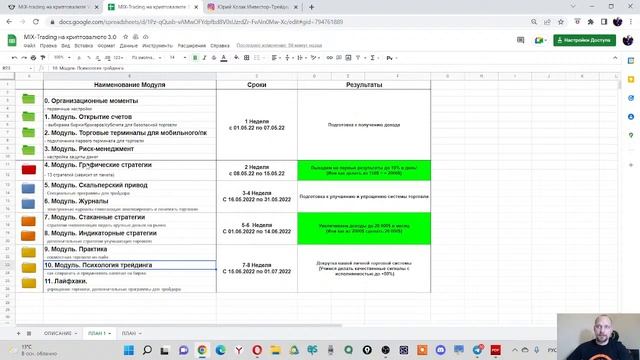Viewport: 640px width, 360px height.
Task: Toggle strikethrough formatting
Action: point(214,58)
